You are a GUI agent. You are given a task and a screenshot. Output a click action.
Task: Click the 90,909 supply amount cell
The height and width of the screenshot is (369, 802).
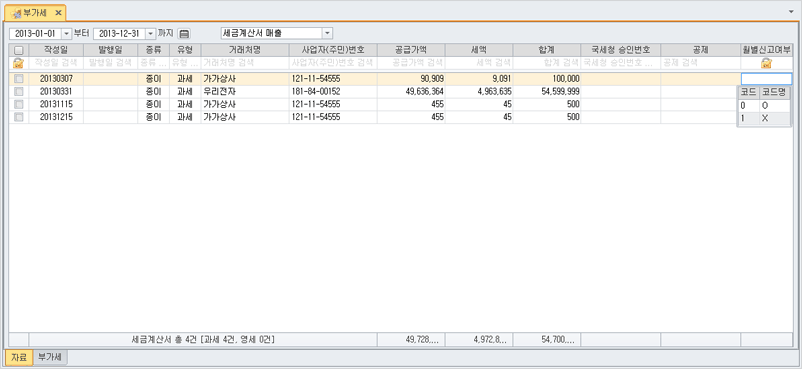(x=411, y=79)
